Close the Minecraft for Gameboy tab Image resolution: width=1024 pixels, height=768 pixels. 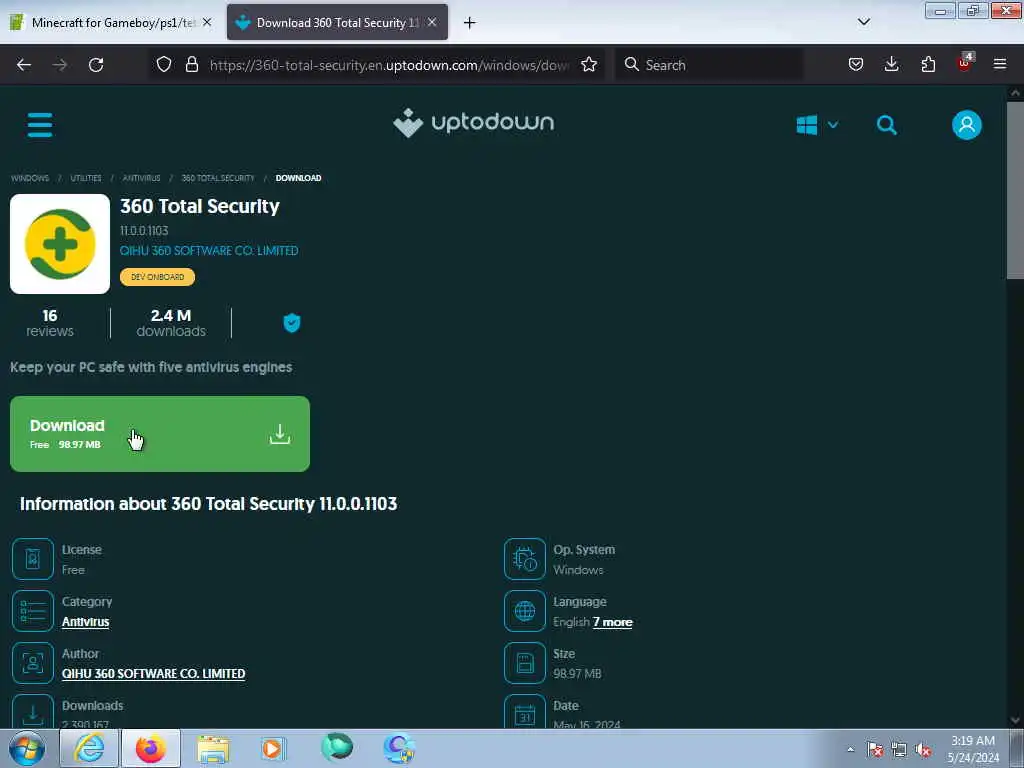coord(207,22)
